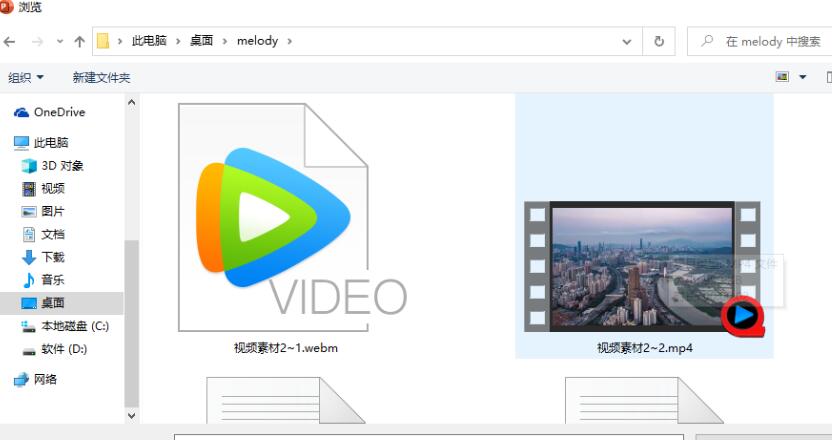The image size is (832, 440).
Task: Click sidebar scrollbar down arrow
Action: [132, 416]
